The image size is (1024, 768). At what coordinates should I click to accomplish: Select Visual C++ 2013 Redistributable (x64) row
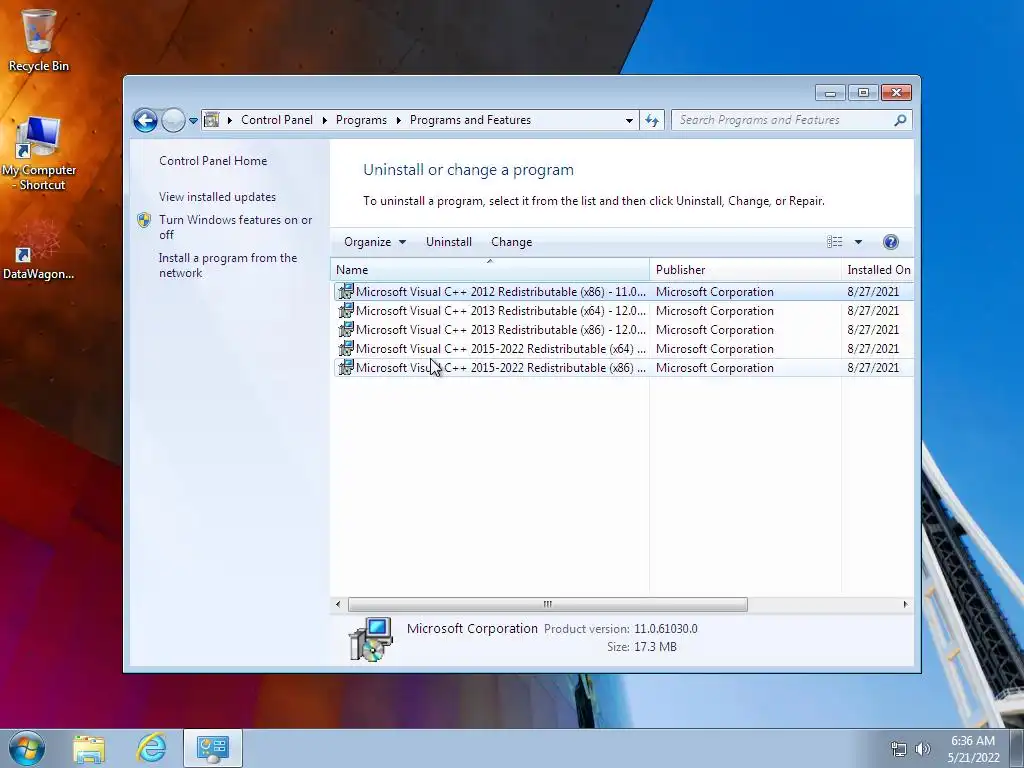point(623,311)
